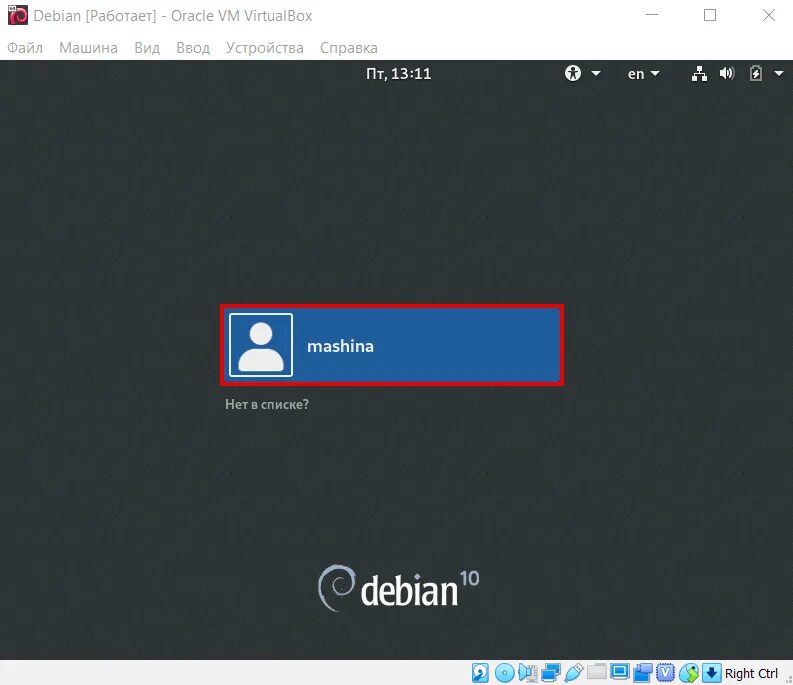This screenshot has height=685, width=793.
Task: Open the Вид menu
Action: coord(147,48)
